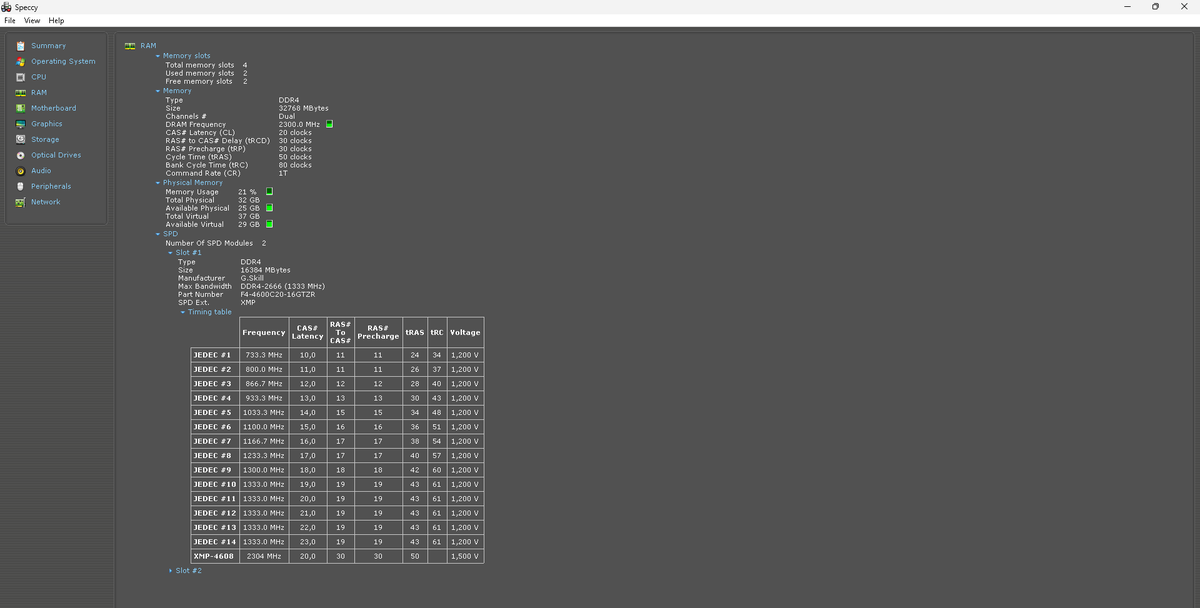Open the File menu

[10, 20]
